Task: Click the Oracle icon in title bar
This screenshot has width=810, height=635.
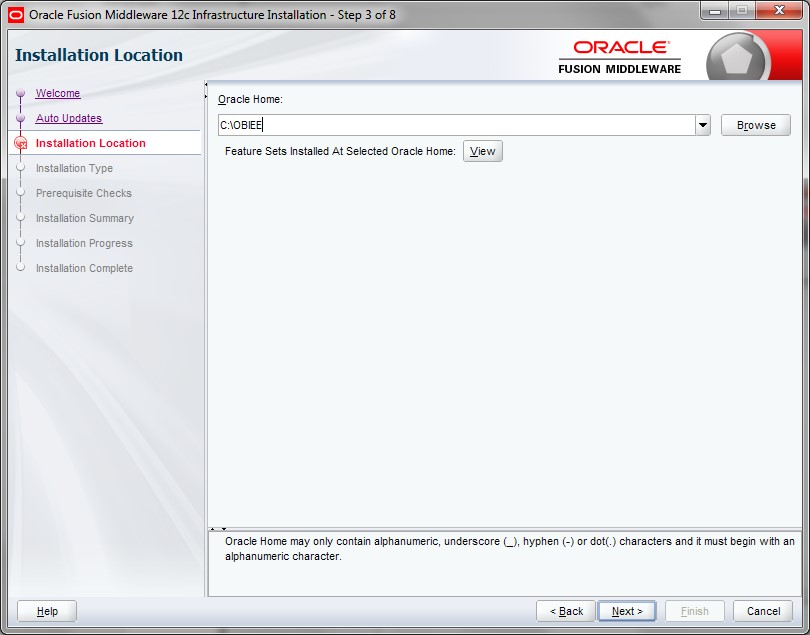Action: tap(15, 14)
